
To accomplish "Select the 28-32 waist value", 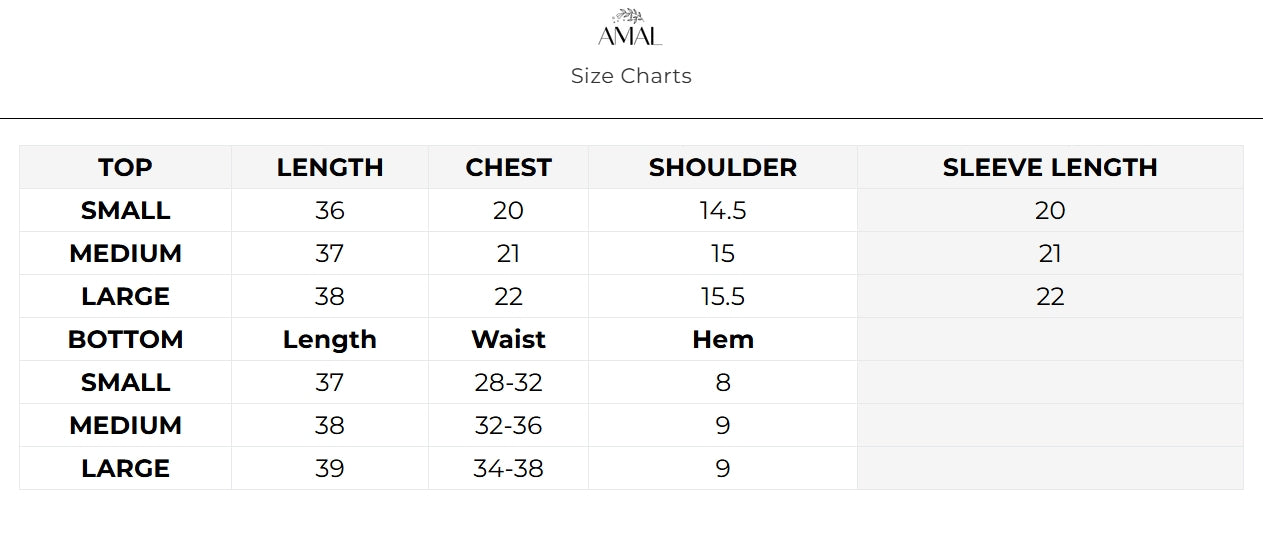I will pos(508,383).
